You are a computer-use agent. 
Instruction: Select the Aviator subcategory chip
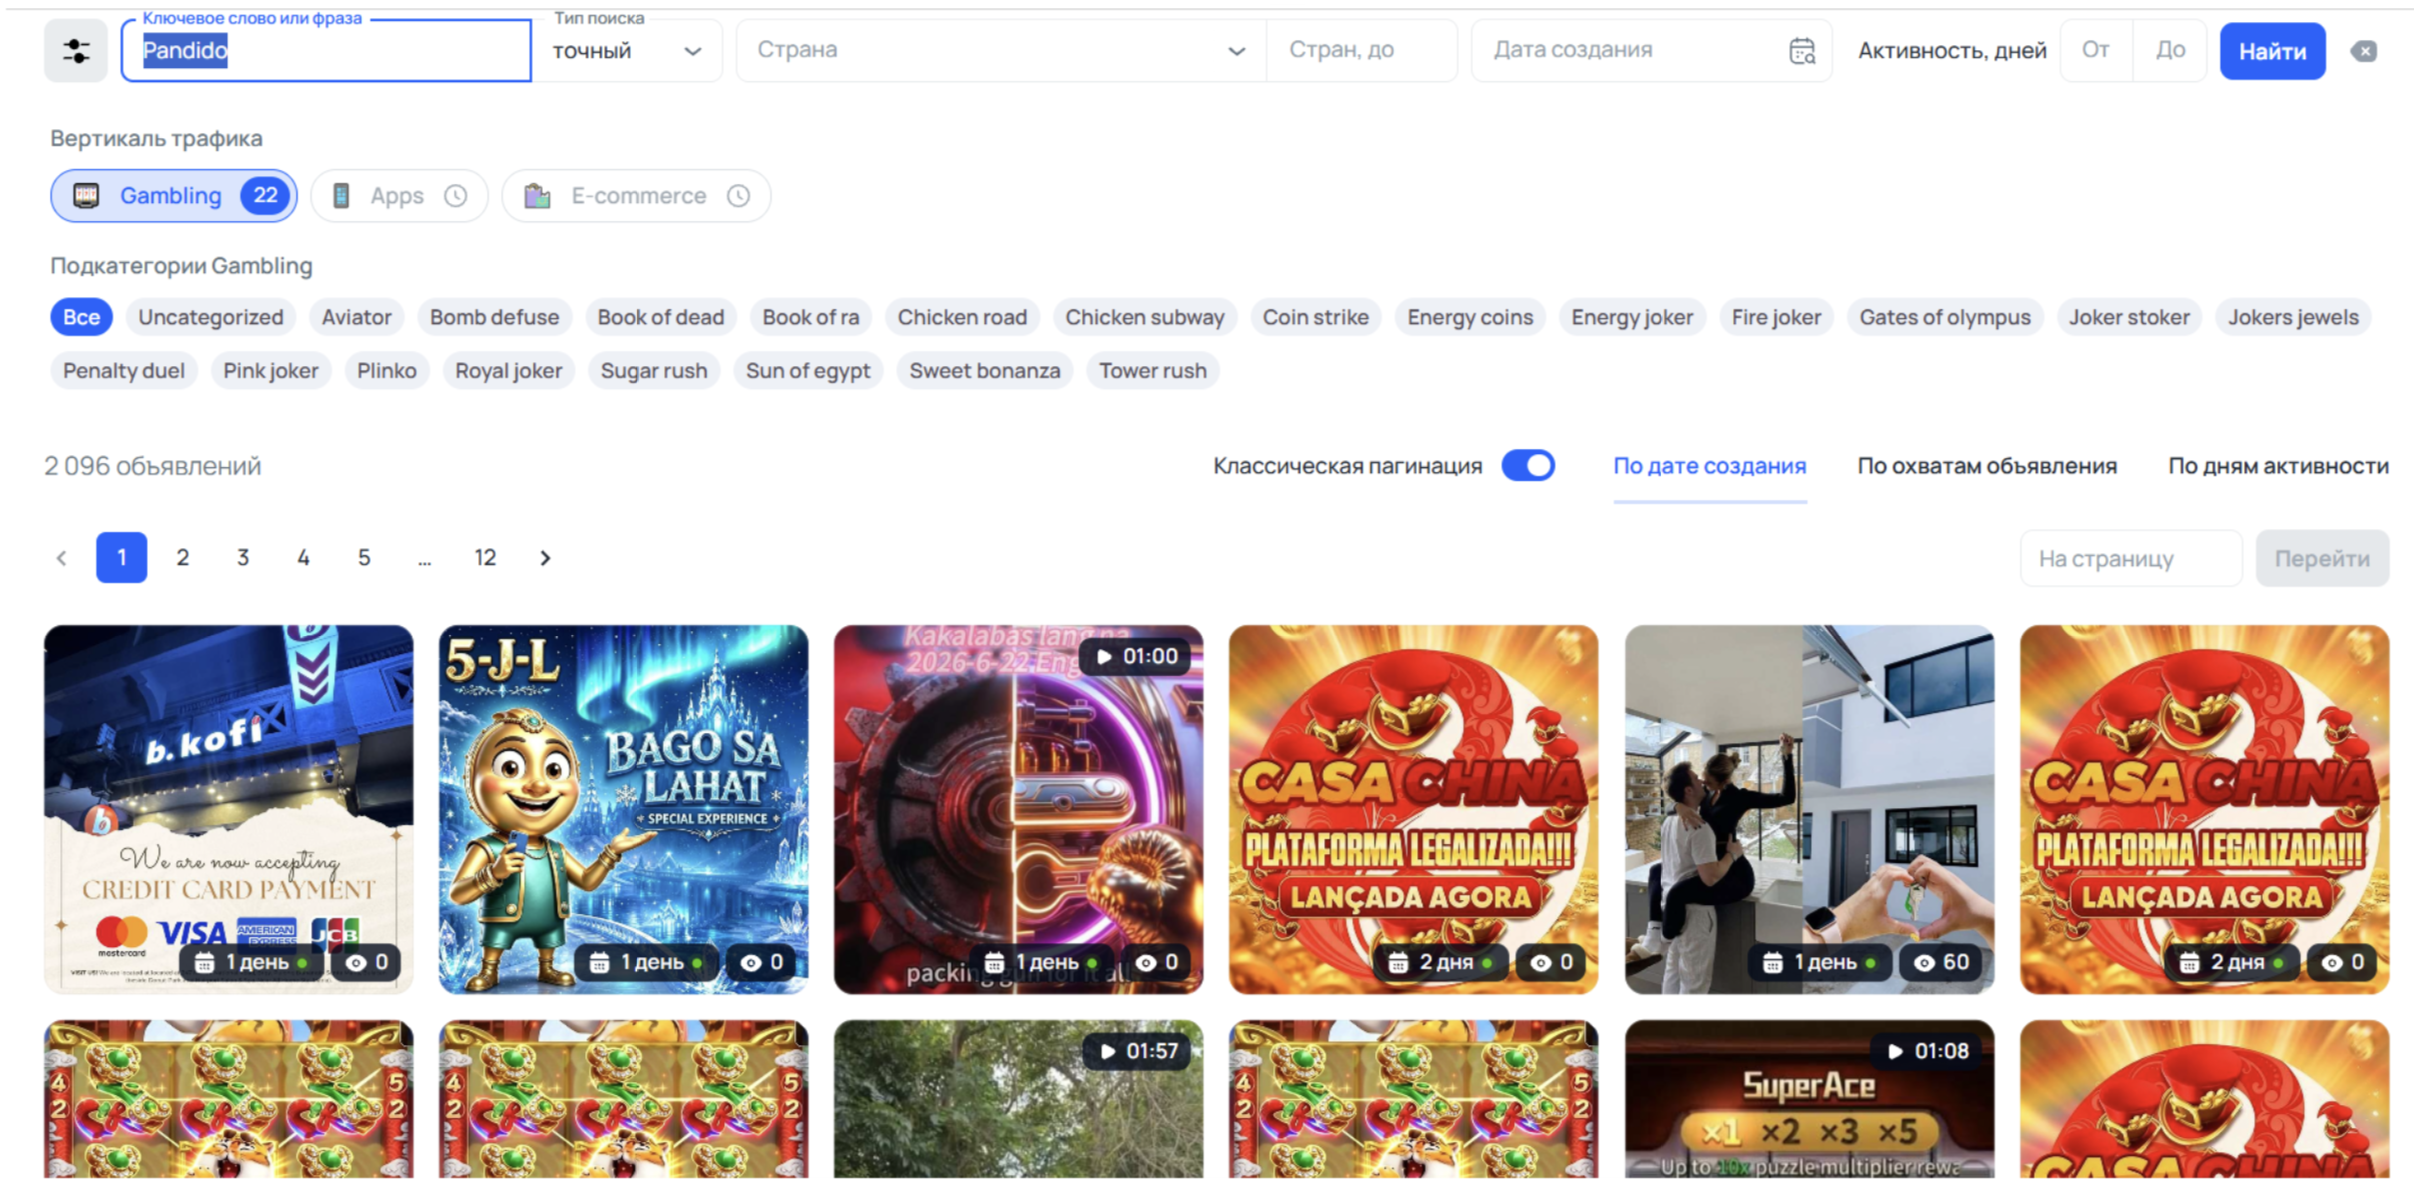[356, 317]
